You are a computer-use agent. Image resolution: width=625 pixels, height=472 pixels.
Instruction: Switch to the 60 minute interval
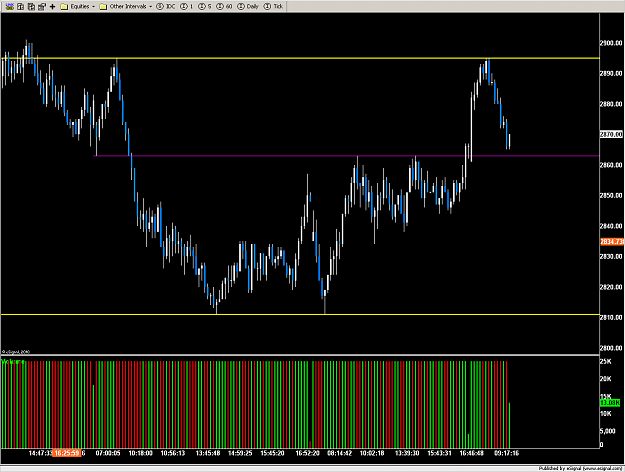(224, 6)
